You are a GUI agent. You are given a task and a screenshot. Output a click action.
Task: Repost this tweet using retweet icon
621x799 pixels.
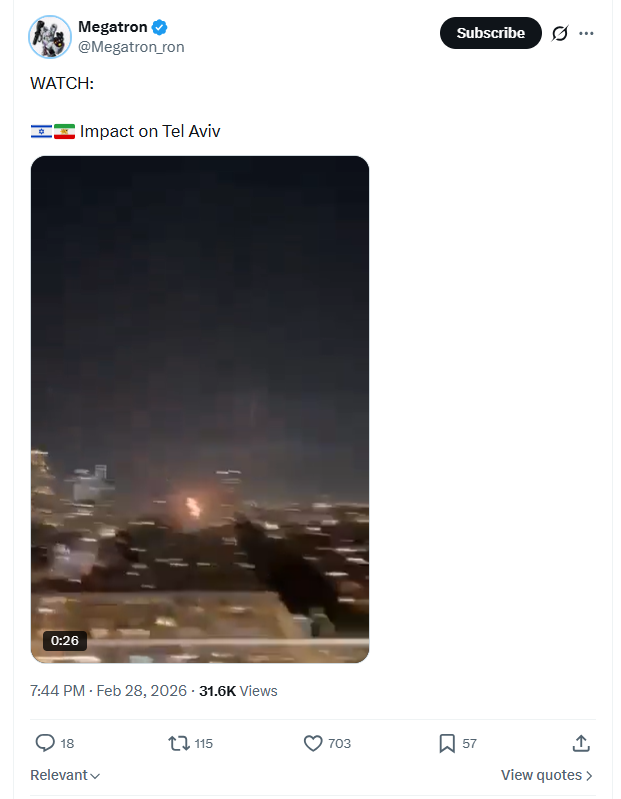pyautogui.click(x=179, y=743)
